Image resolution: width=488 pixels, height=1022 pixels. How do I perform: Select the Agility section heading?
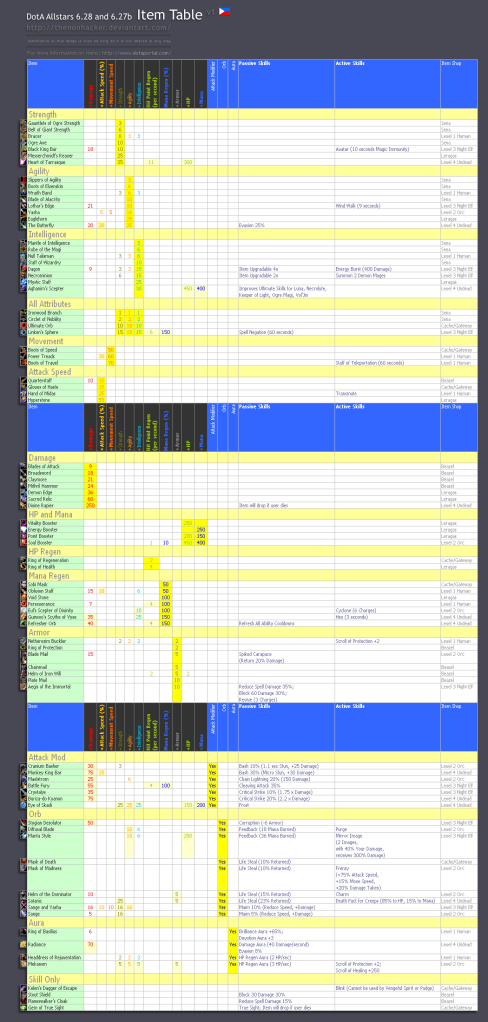[40, 171]
